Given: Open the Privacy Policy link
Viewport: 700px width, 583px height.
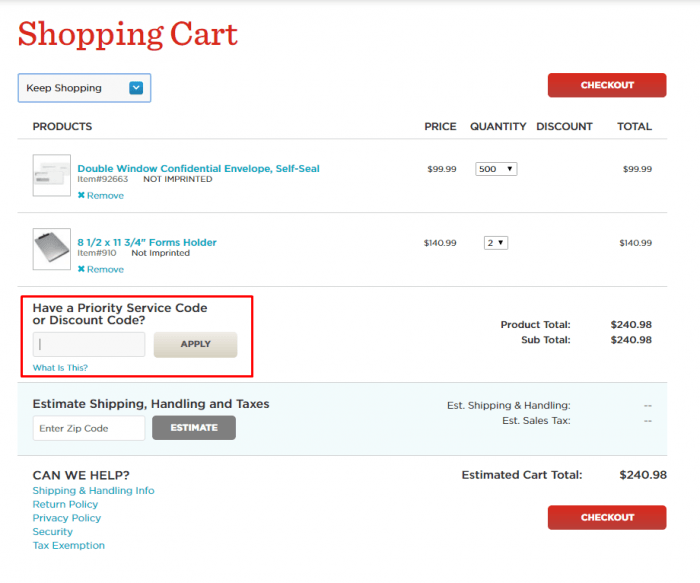Looking at the screenshot, I should point(67,518).
